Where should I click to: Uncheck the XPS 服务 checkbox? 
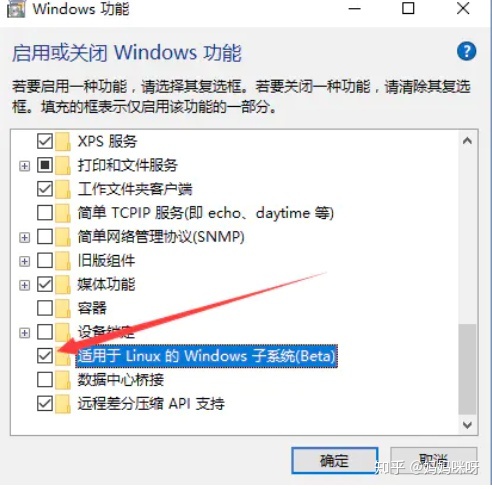tap(45, 141)
